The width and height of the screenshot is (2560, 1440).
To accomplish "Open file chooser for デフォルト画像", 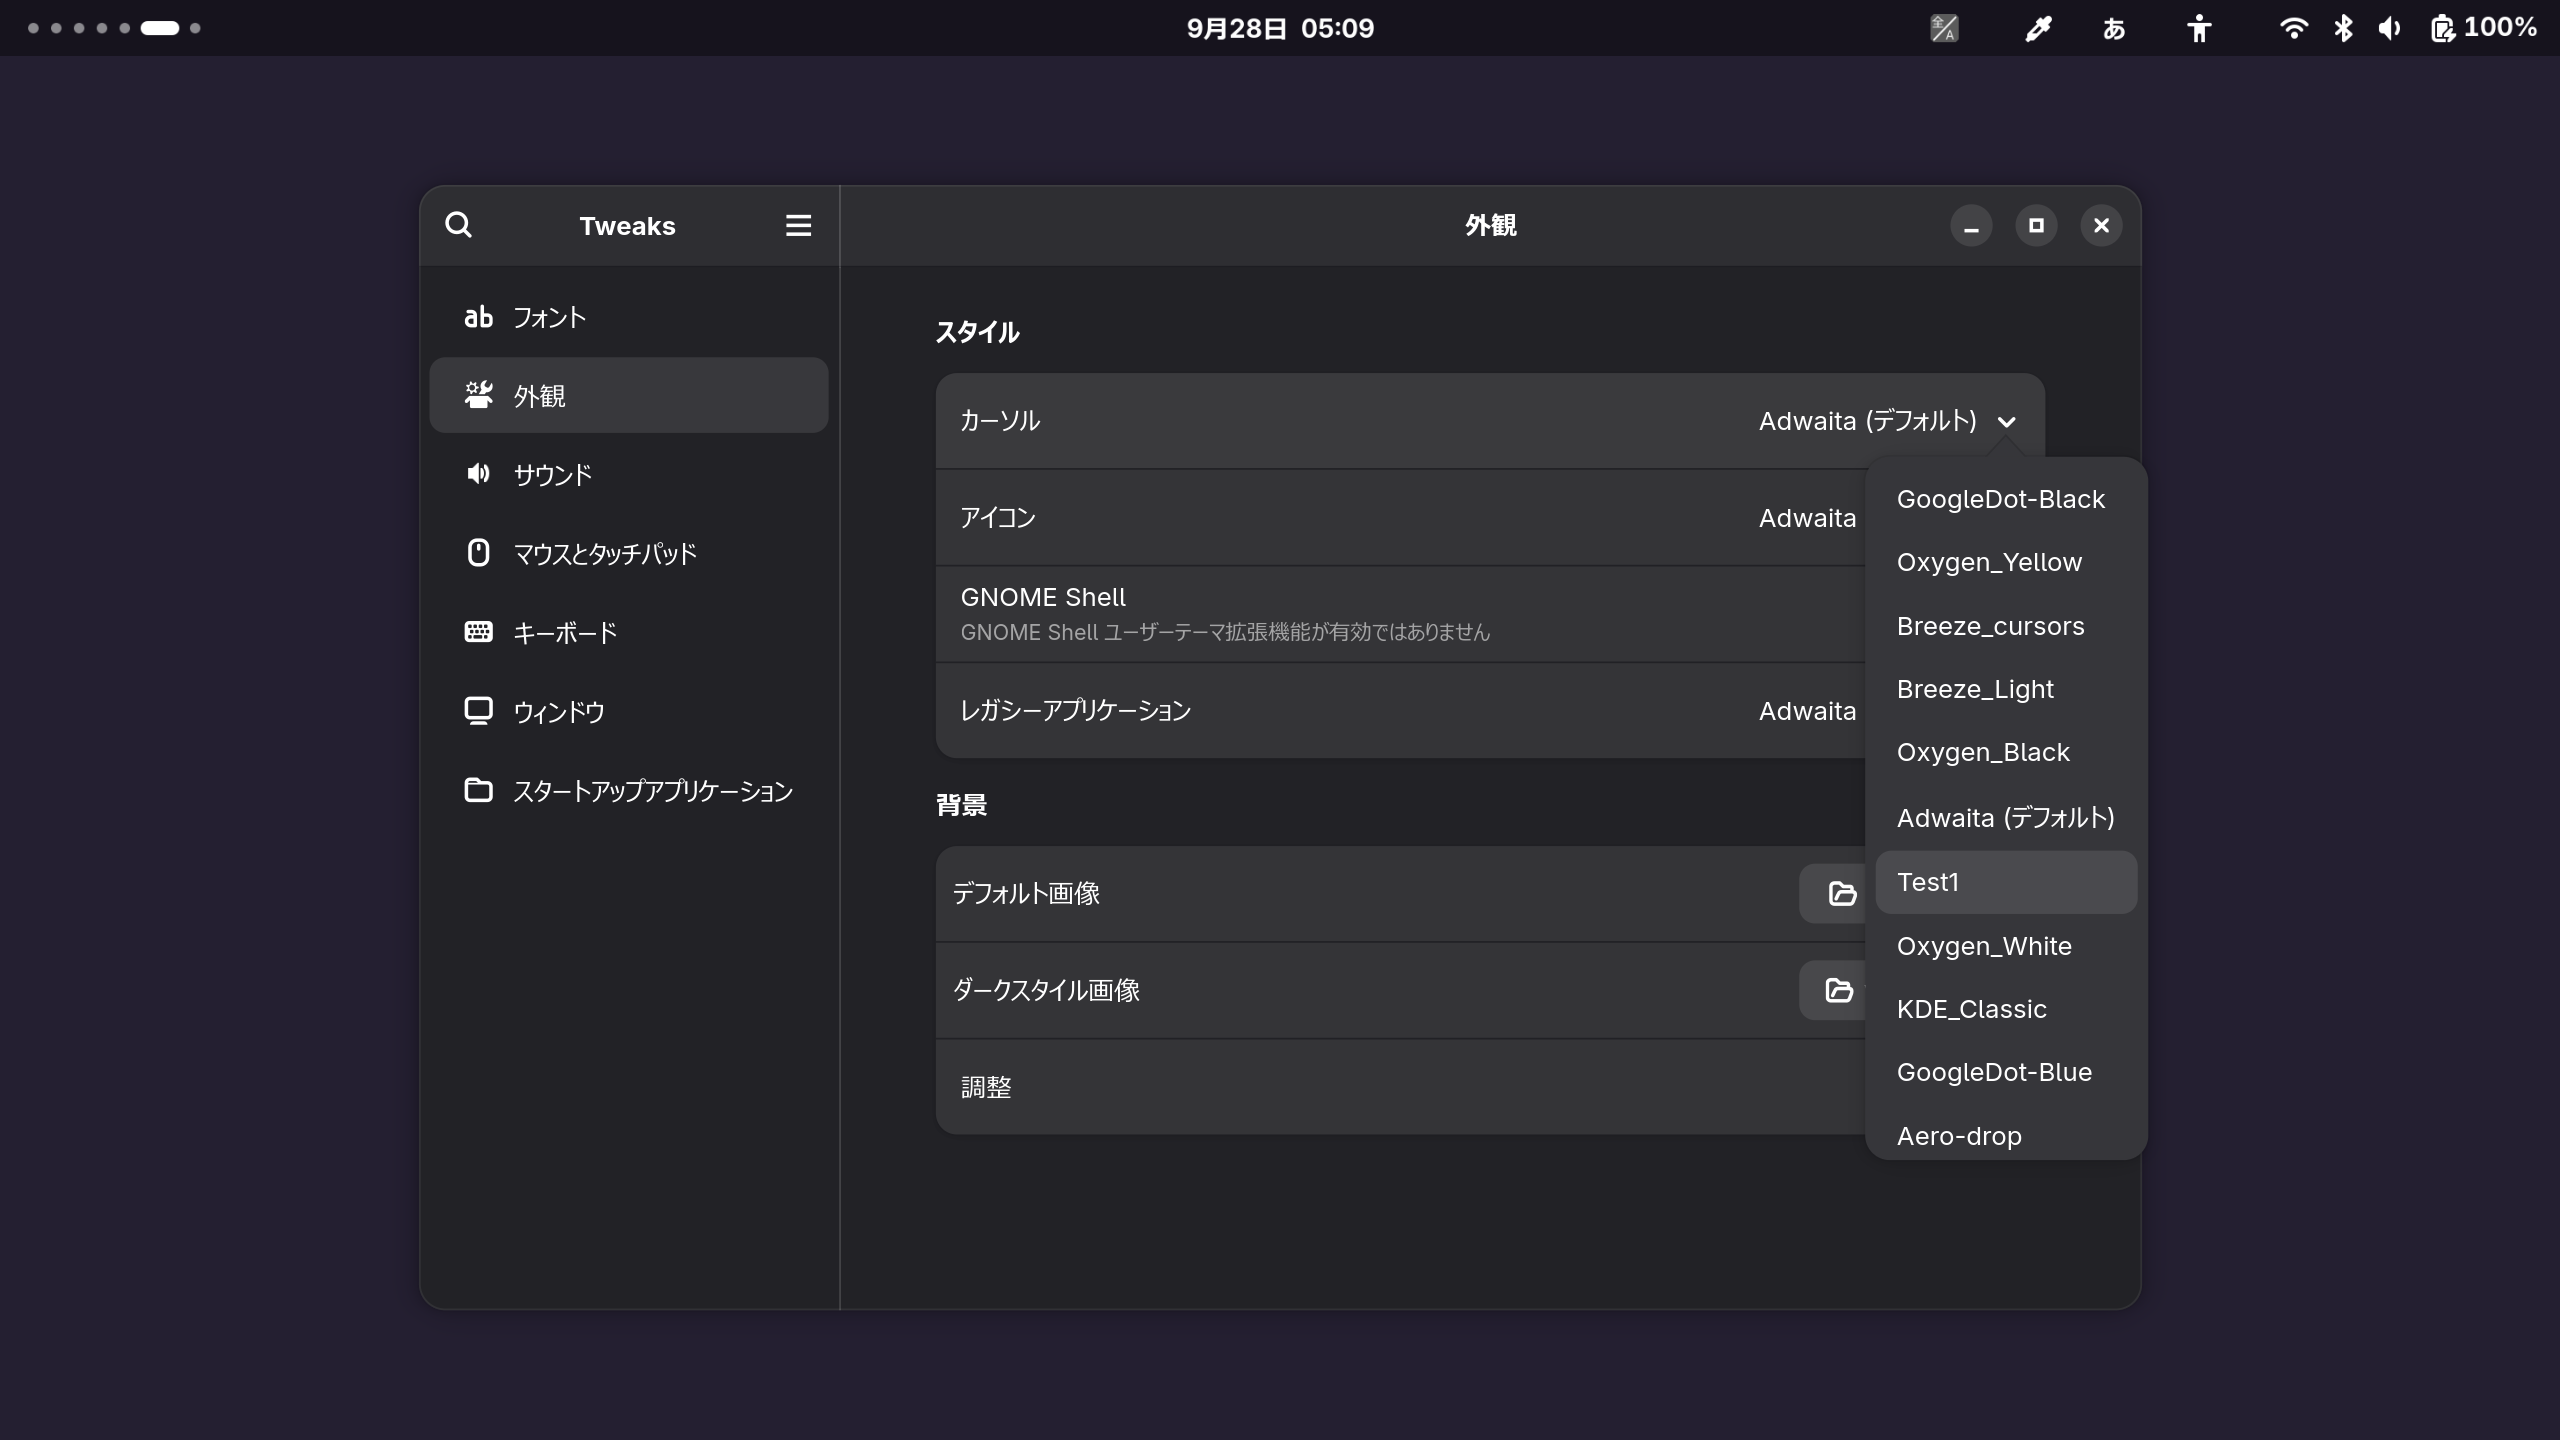I will pos(1833,893).
